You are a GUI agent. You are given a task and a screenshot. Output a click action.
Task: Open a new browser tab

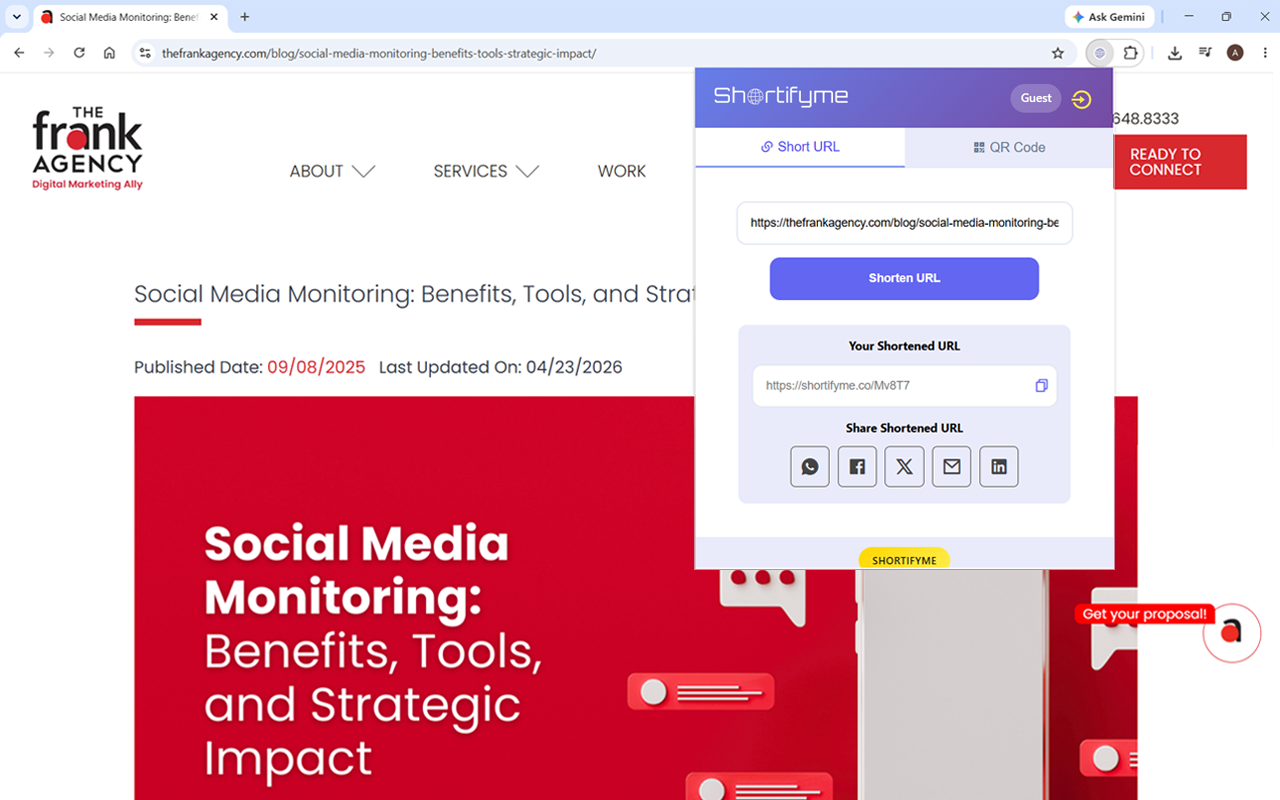245,17
